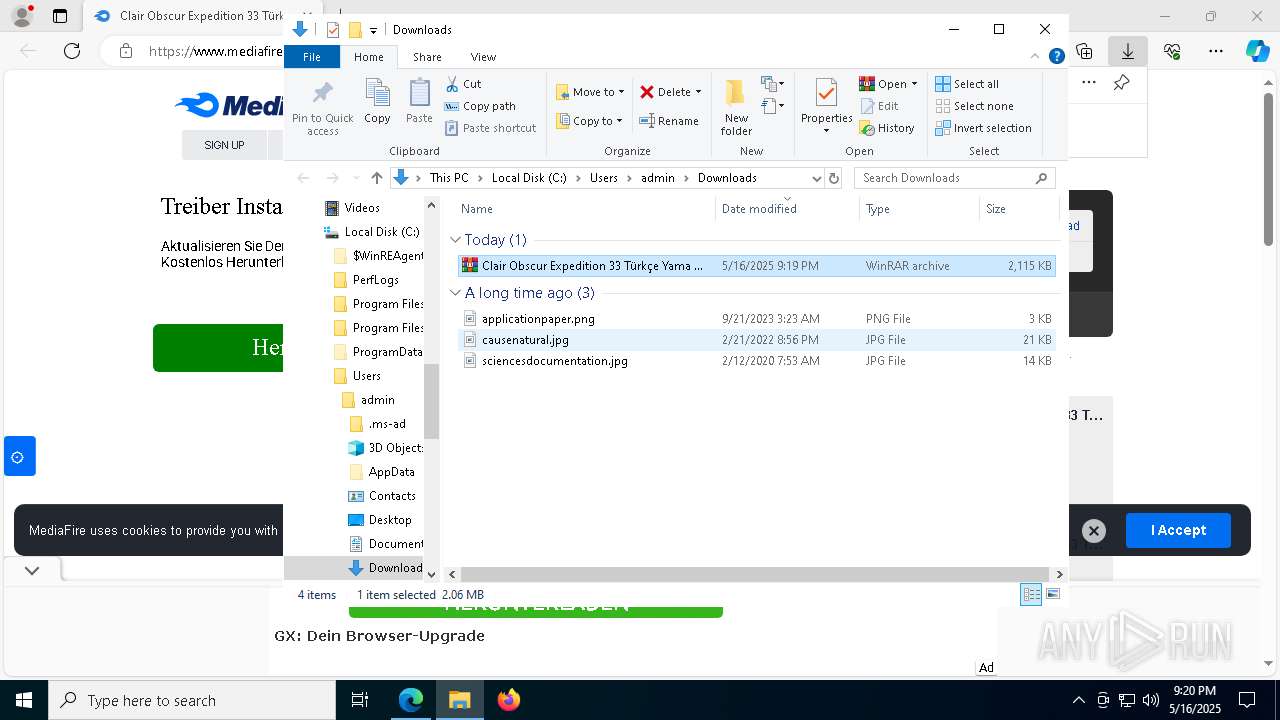Open Task View on taskbar

tap(360, 700)
